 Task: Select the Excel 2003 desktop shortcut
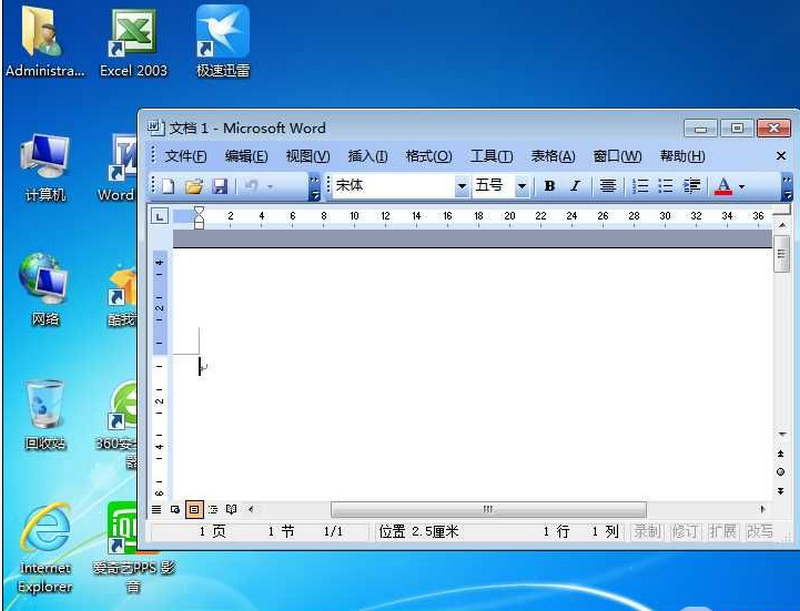click(133, 43)
